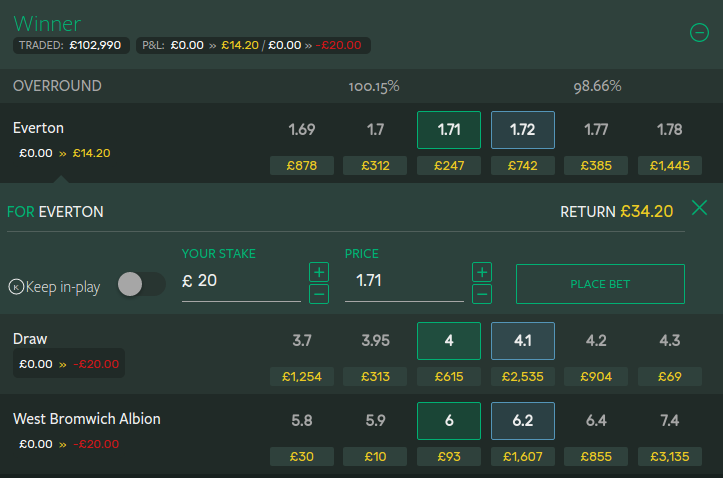Increase stake with the plus button
The image size is (723, 478).
[x=319, y=272]
